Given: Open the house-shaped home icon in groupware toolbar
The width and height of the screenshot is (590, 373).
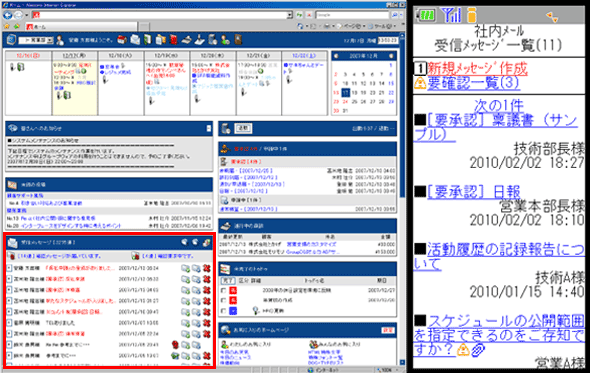Looking at the screenshot, I should click(122, 39).
